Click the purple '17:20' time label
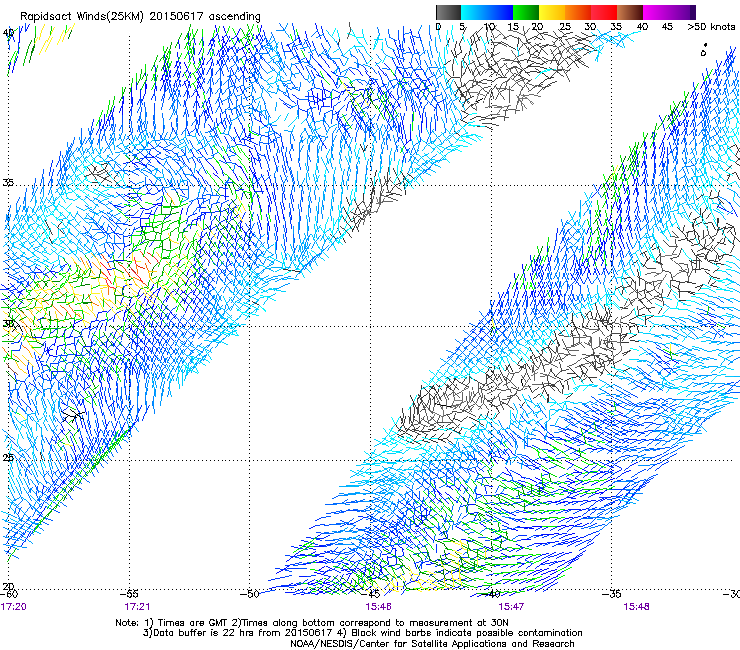740x650 pixels. [14, 607]
